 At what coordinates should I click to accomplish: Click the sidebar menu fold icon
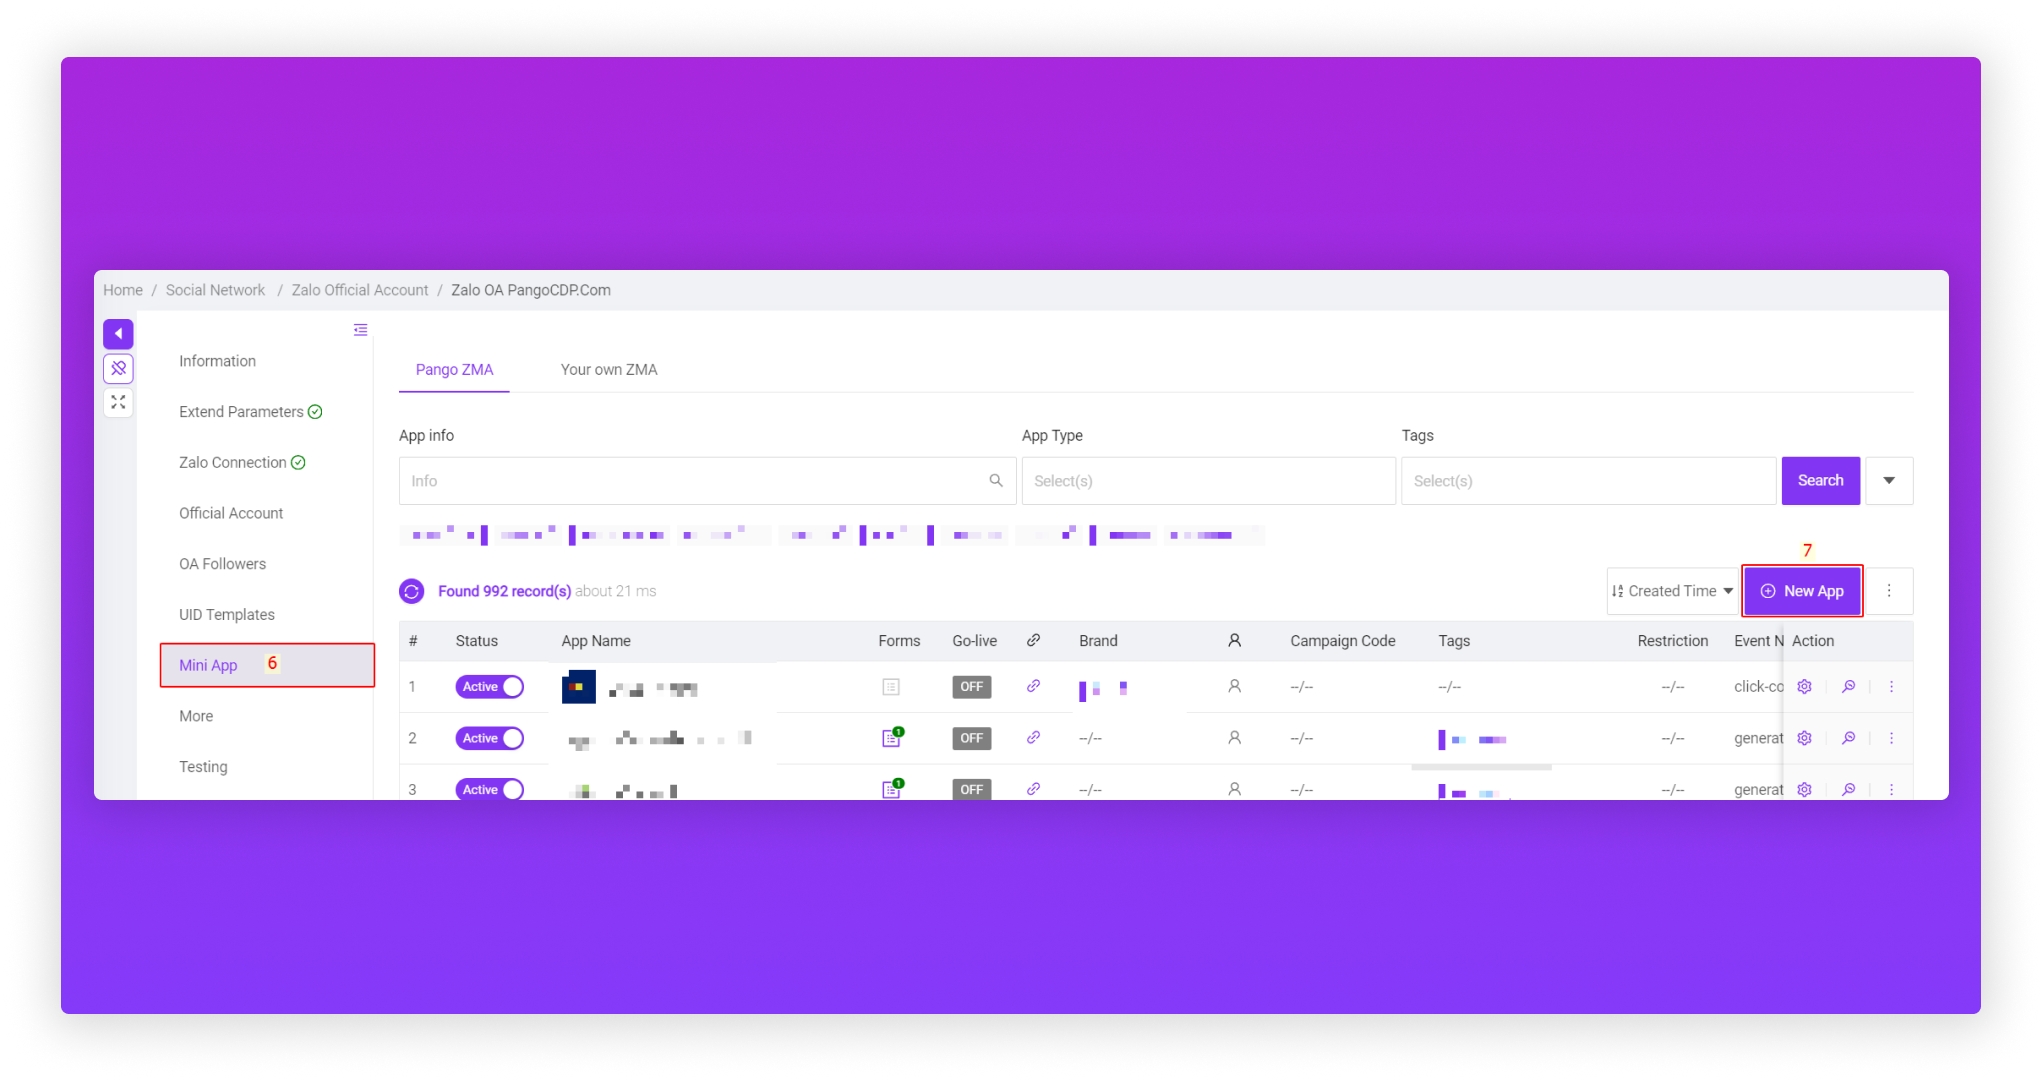click(360, 330)
